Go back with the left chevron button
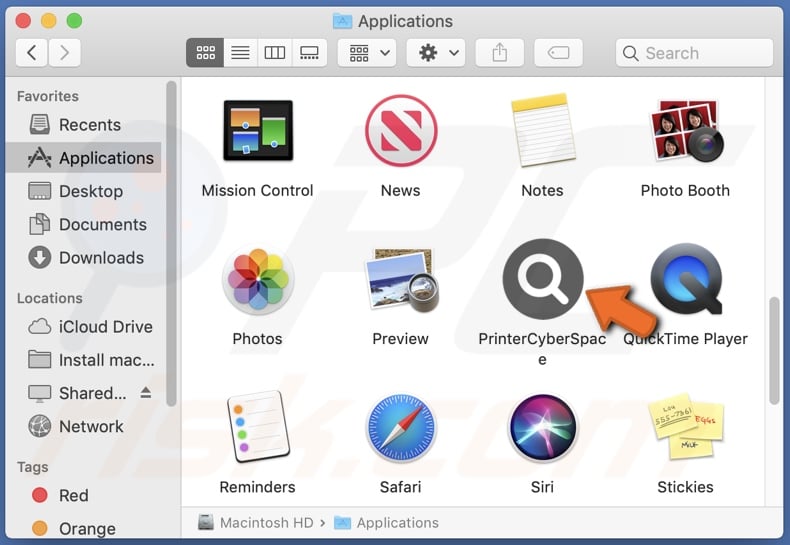The height and width of the screenshot is (545, 790). click(x=32, y=52)
